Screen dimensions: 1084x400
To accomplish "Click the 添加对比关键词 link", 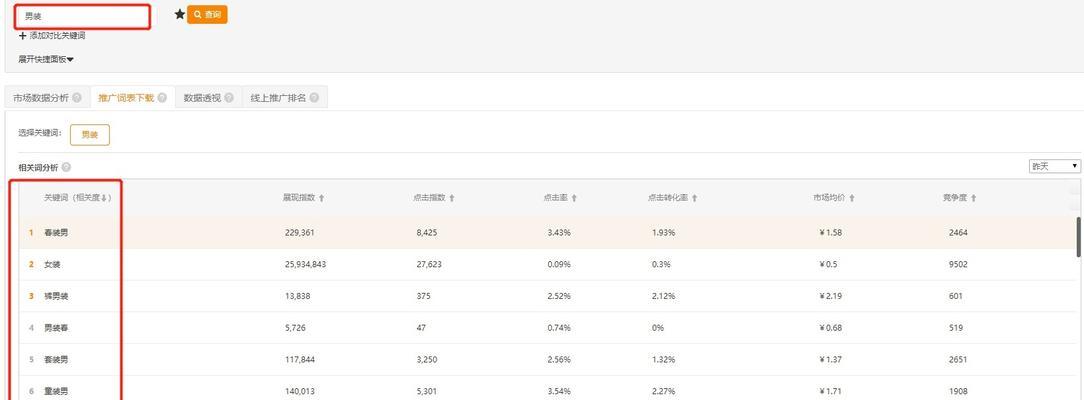I will click(x=52, y=36).
